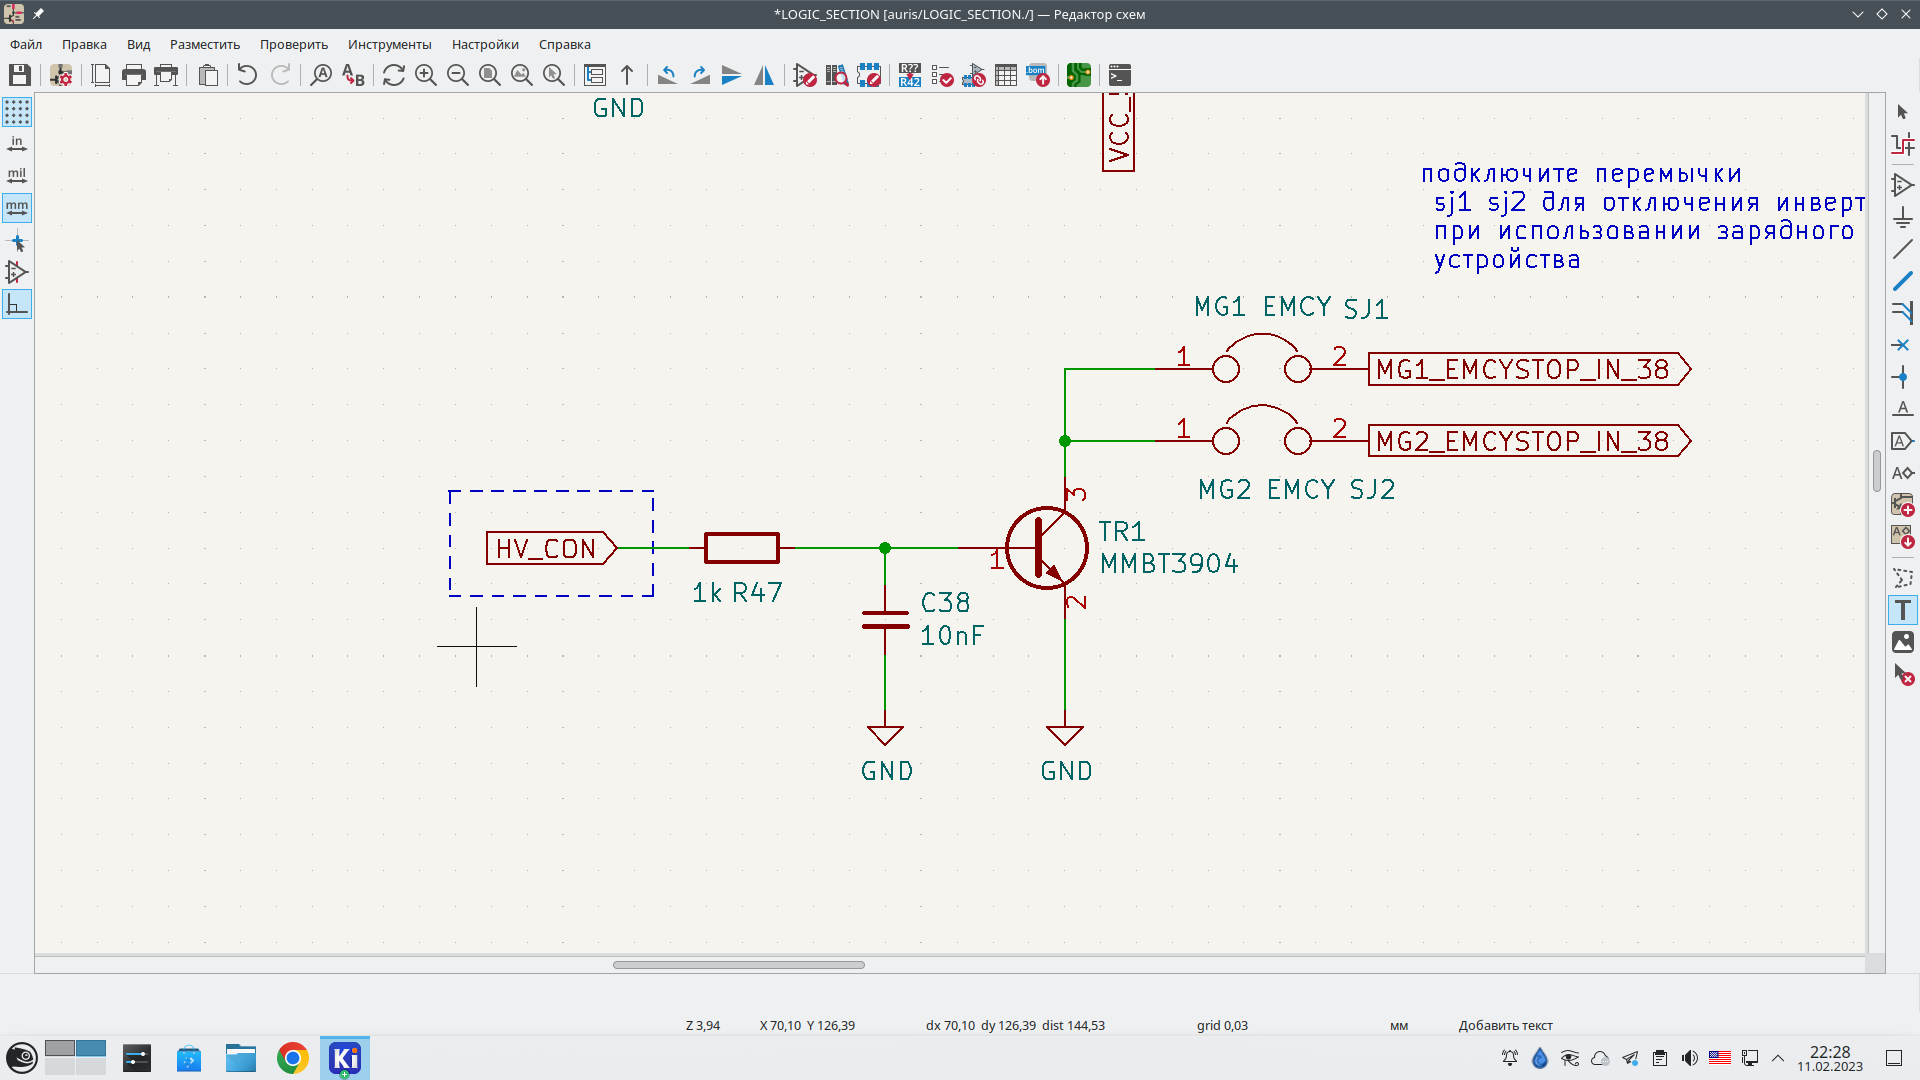The width and height of the screenshot is (1920, 1080).
Task: Click the horizontal scrollbar thumb
Action: tap(738, 965)
